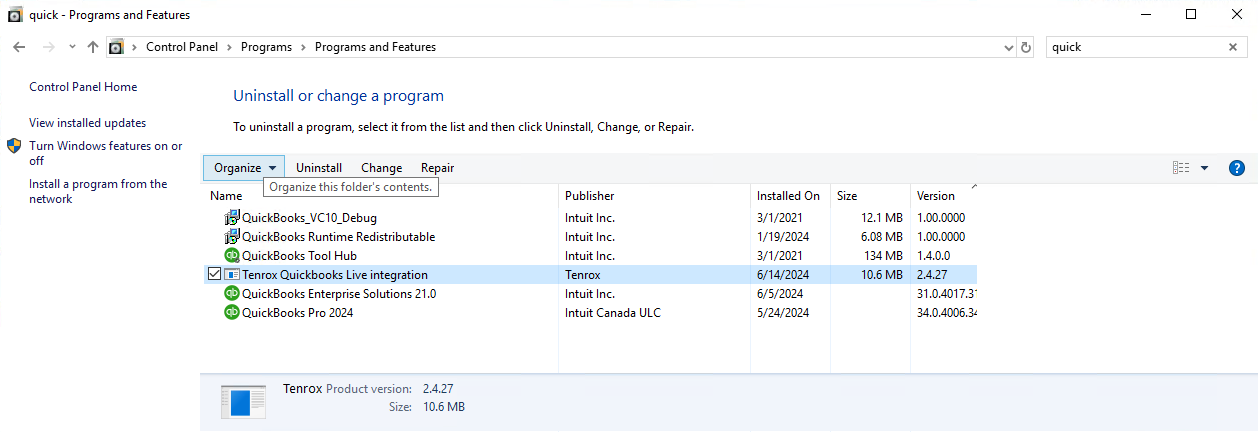This screenshot has height=432, width=1258.
Task: Click the Tenrox publisher cell
Action: coord(583,275)
